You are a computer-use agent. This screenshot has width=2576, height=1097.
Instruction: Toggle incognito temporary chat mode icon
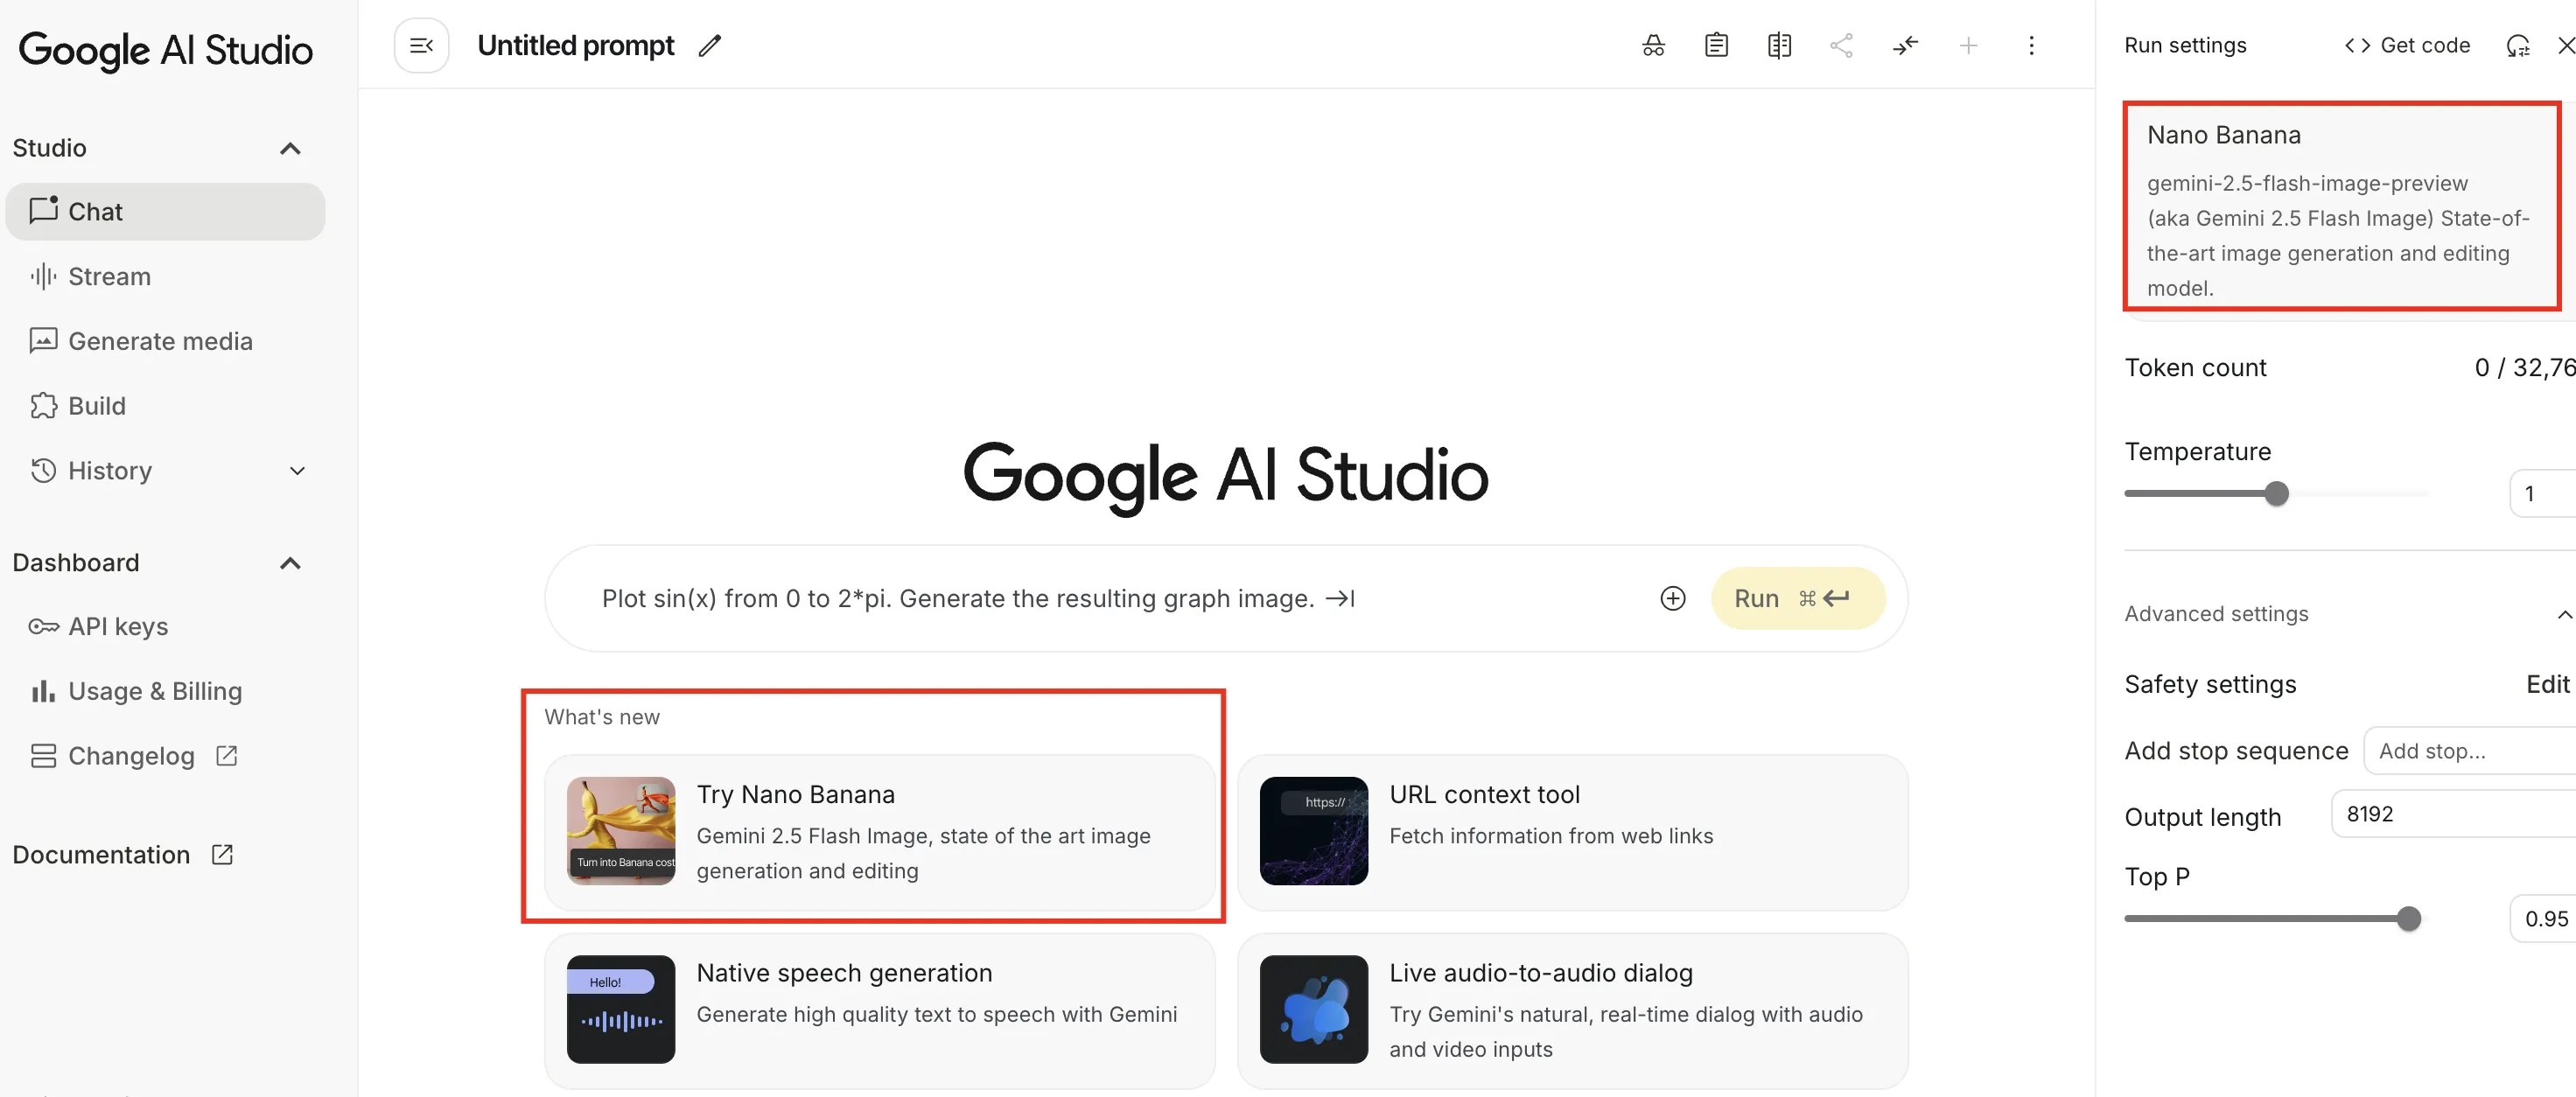click(1653, 46)
